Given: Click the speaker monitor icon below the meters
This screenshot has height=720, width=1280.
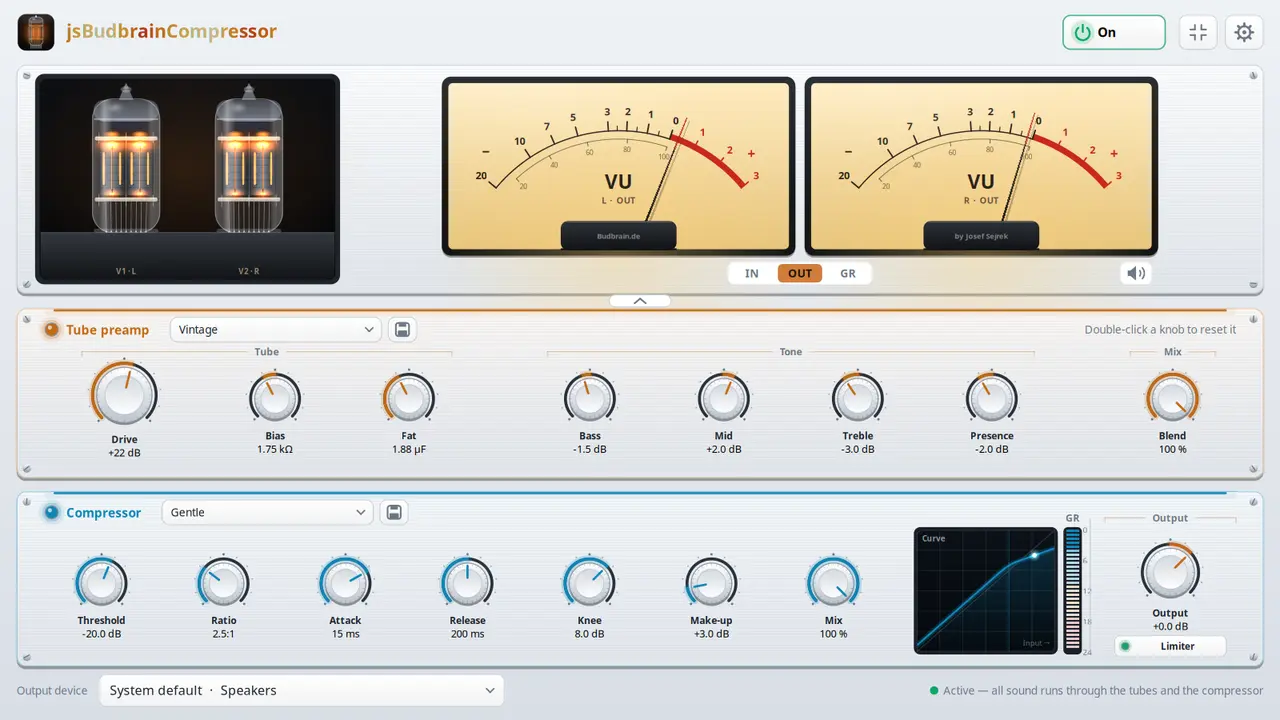Looking at the screenshot, I should click(x=1136, y=273).
